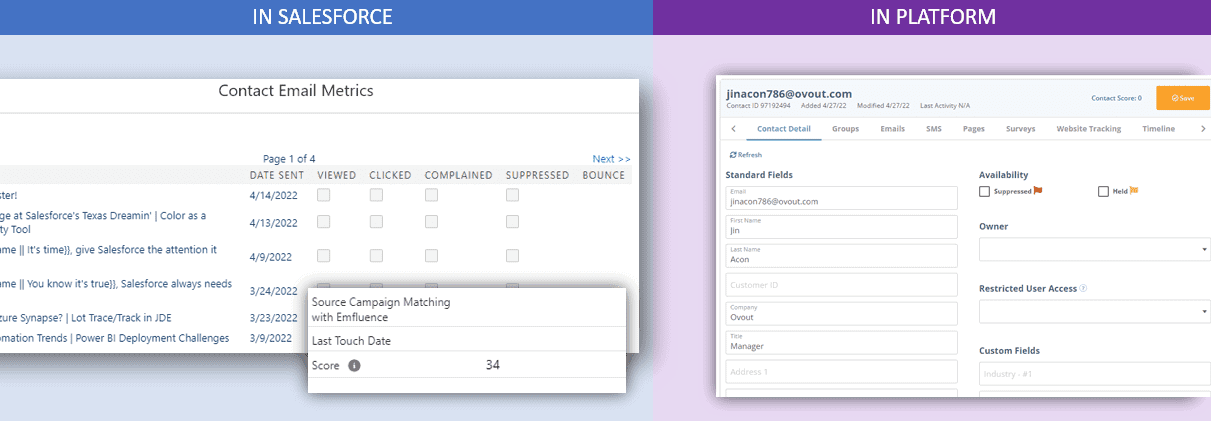Viewport: 1211px width, 421px height.
Task: Open the Owner dropdown
Action: click(x=1095, y=248)
